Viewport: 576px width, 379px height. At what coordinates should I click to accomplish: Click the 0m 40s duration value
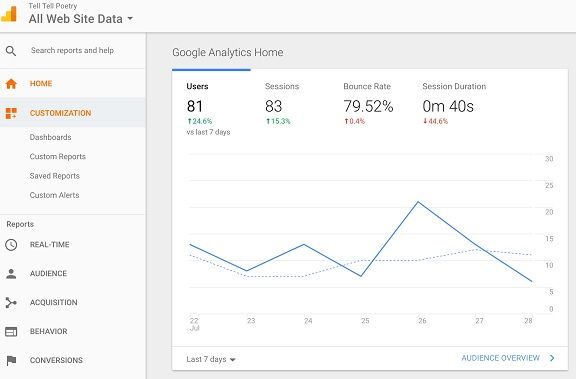click(x=448, y=106)
